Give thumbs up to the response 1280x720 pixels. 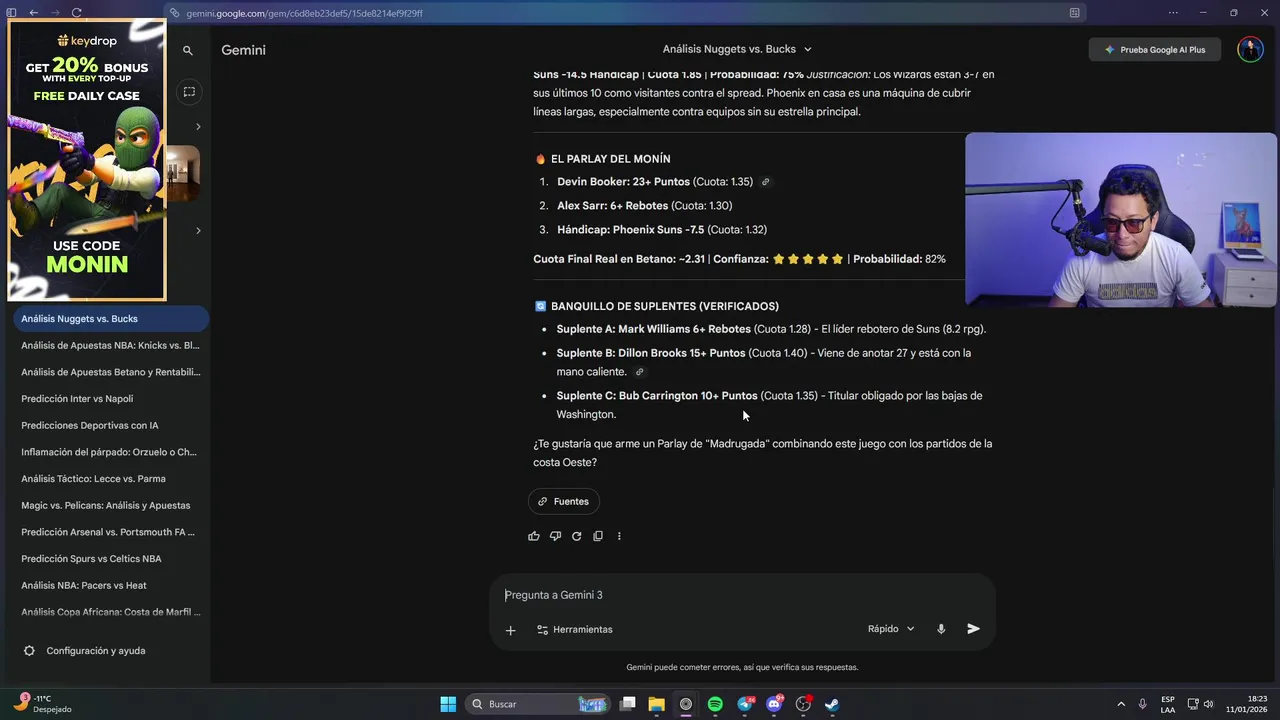point(534,536)
